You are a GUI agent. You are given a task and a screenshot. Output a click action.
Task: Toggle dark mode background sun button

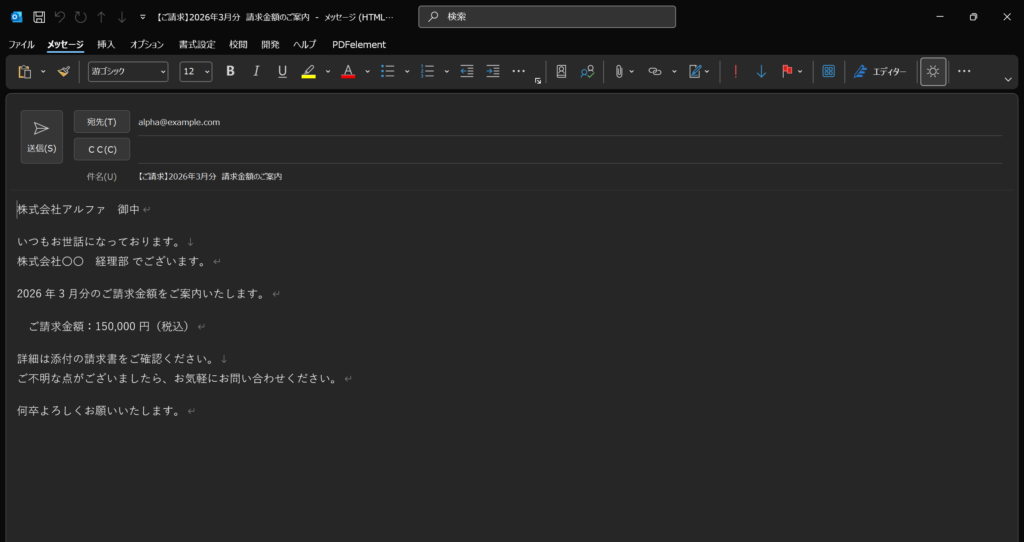pyautogui.click(x=933, y=72)
